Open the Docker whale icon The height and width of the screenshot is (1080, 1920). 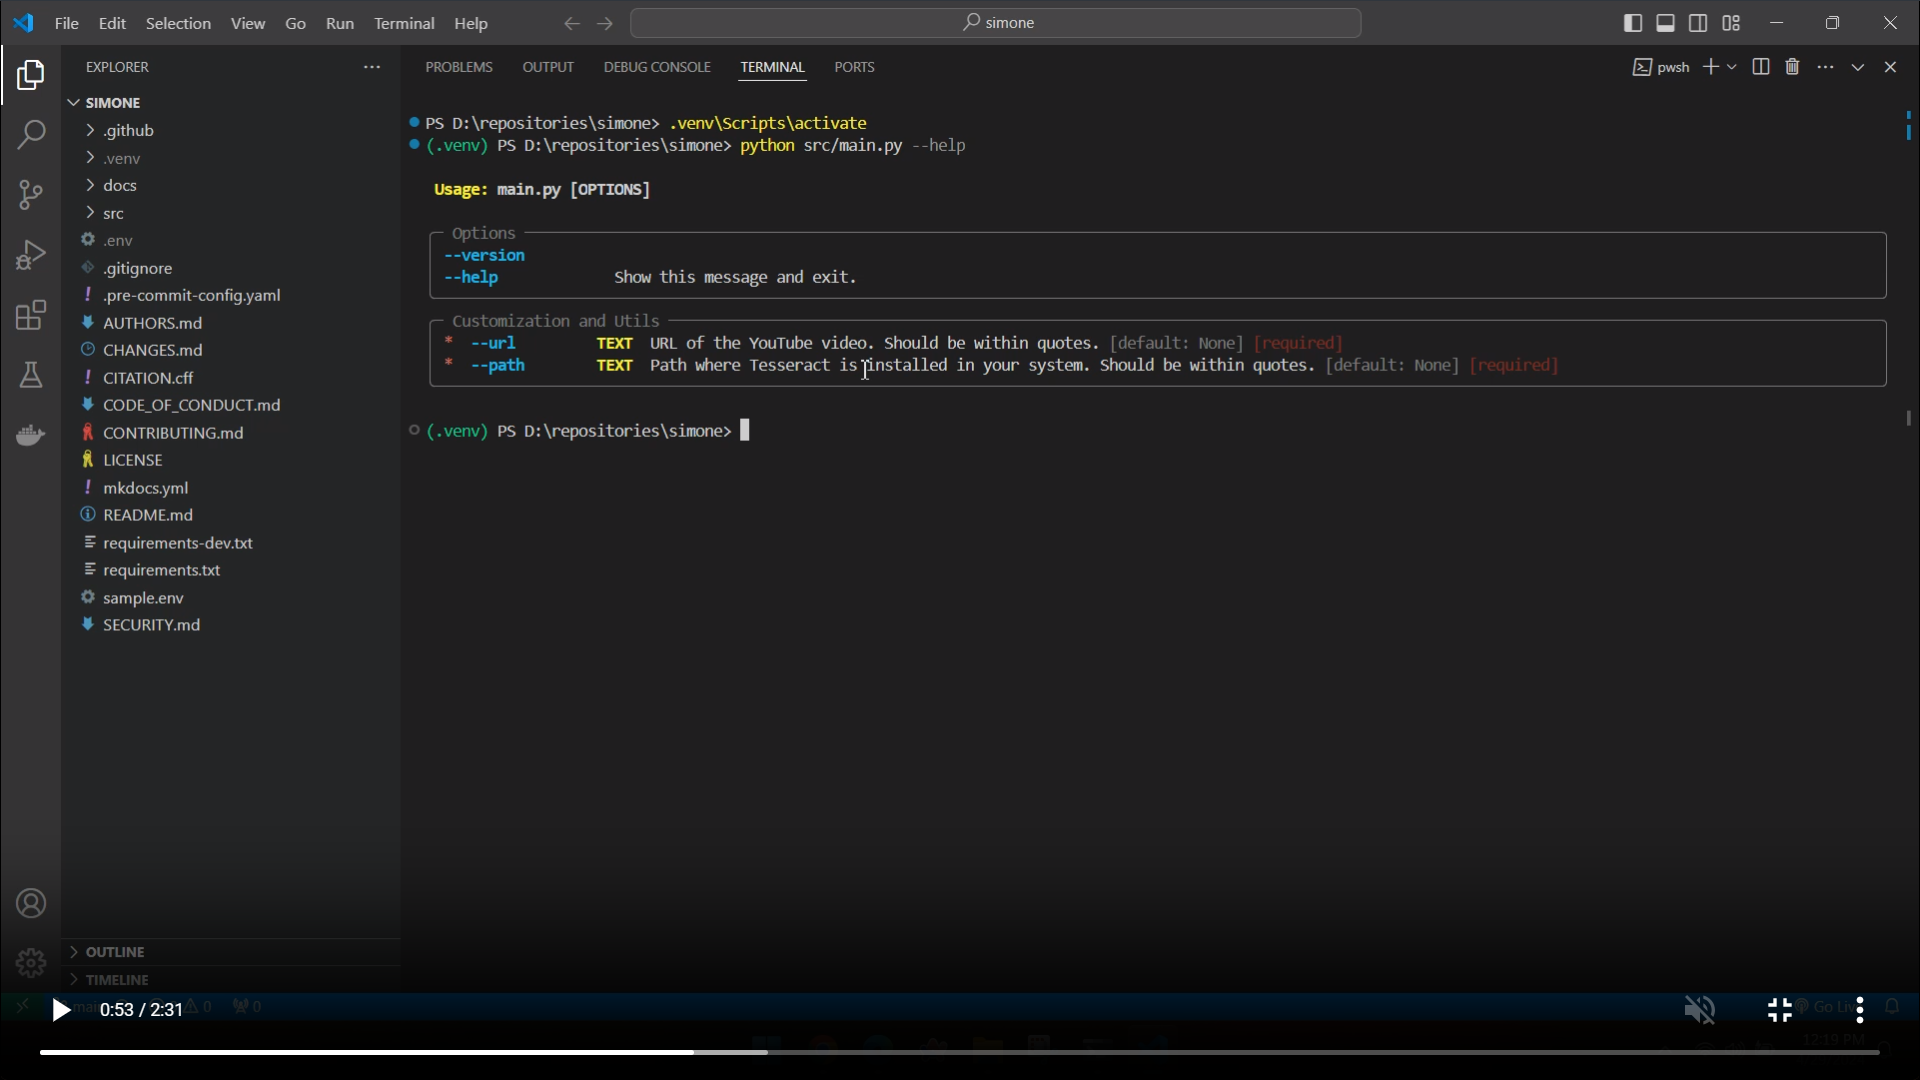[x=31, y=436]
